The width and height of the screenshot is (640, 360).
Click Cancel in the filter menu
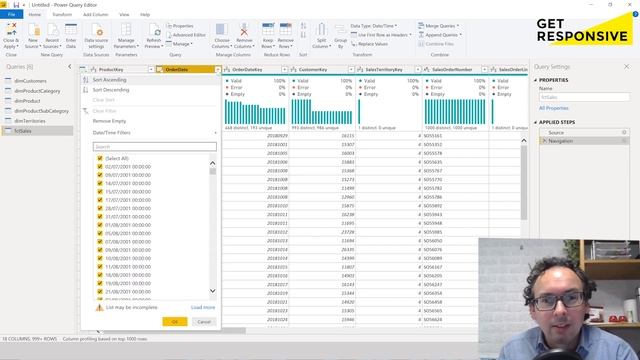(204, 322)
